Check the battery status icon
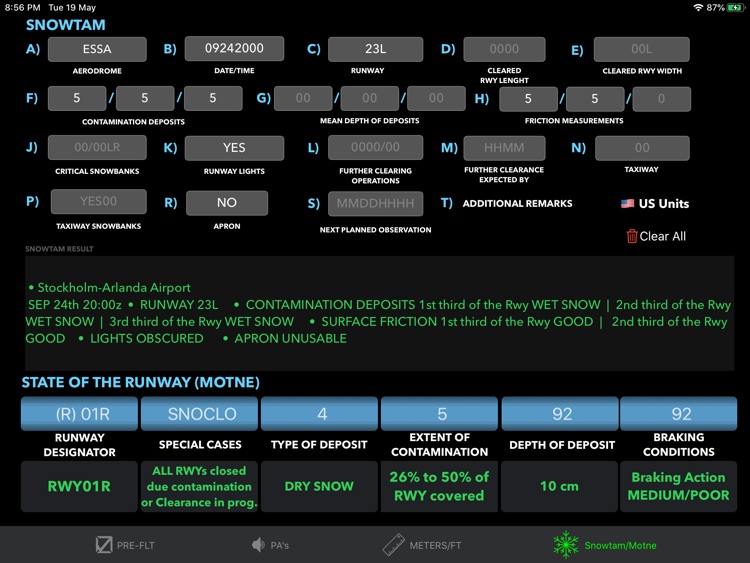Viewport: 750px width, 563px height. (x=736, y=8)
